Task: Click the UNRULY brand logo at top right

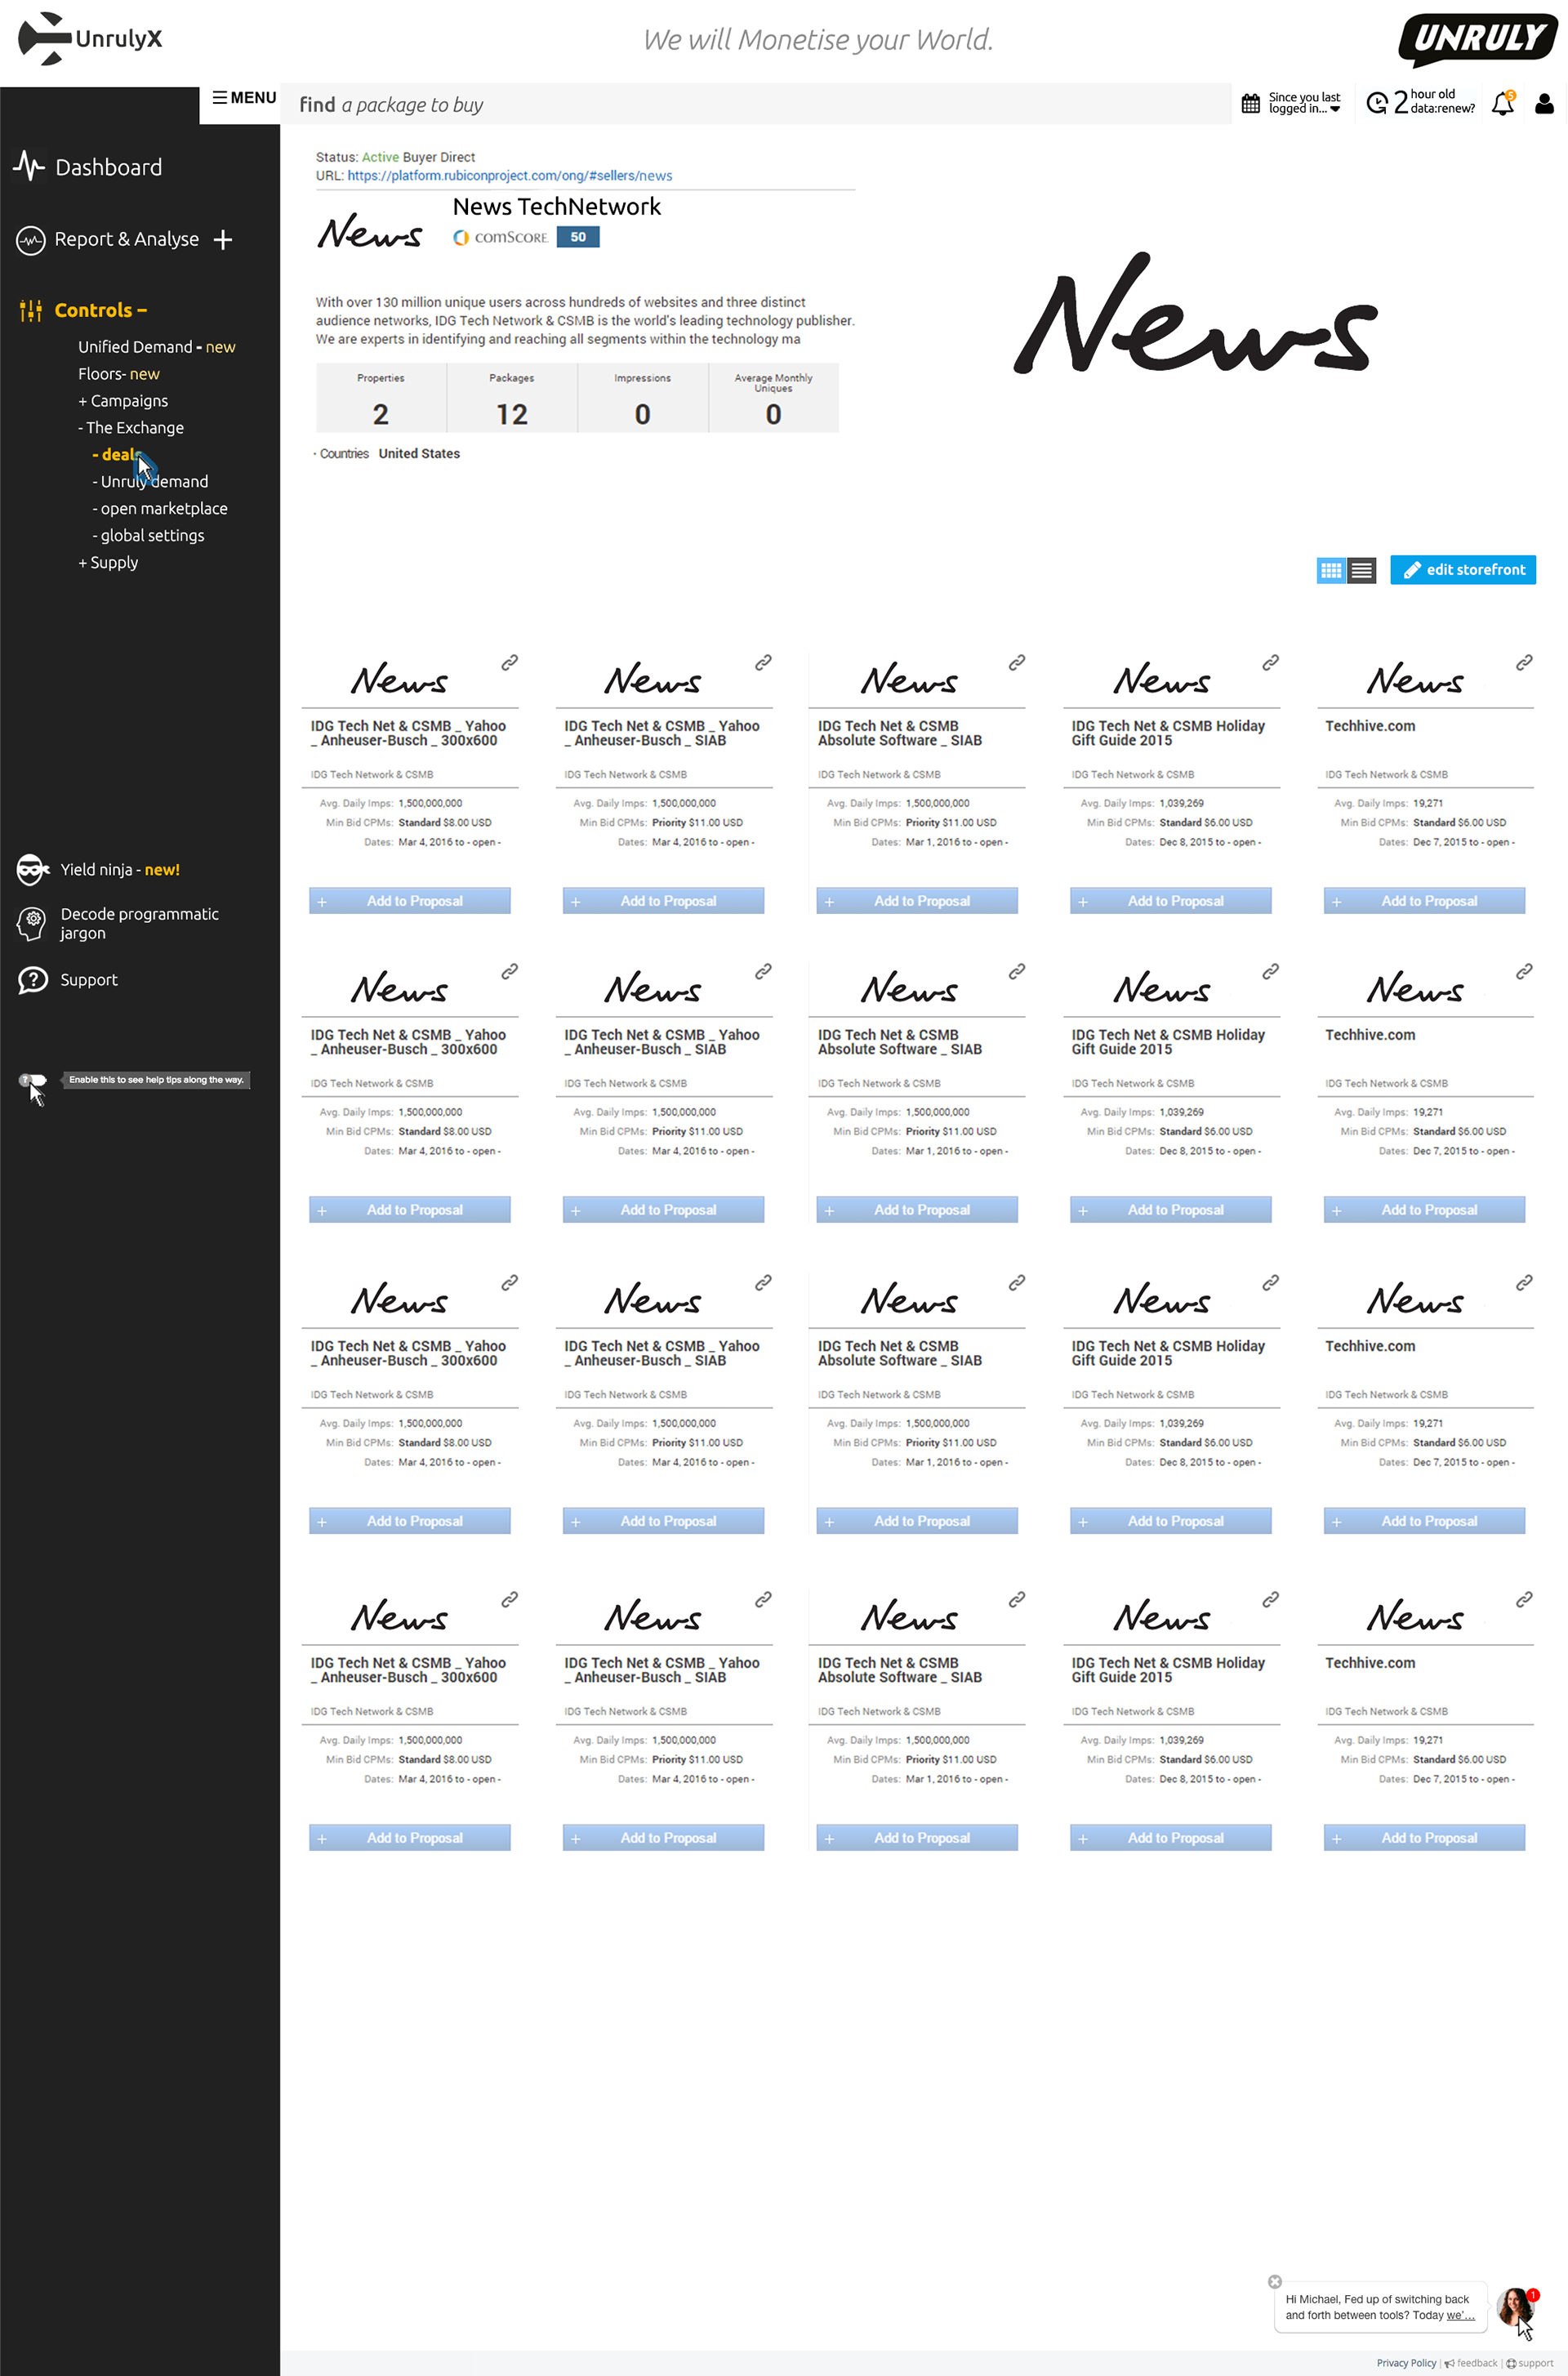Action: click(x=1477, y=39)
